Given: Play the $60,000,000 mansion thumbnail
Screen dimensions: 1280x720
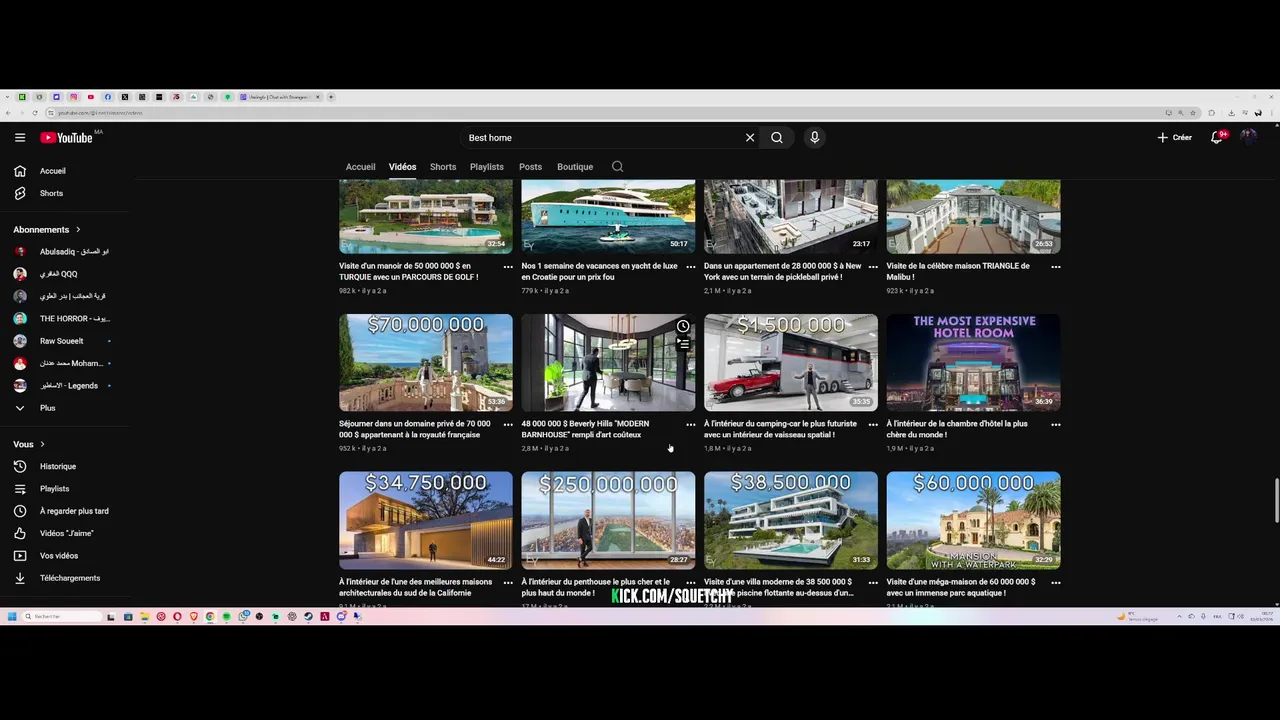Looking at the screenshot, I should [973, 521].
